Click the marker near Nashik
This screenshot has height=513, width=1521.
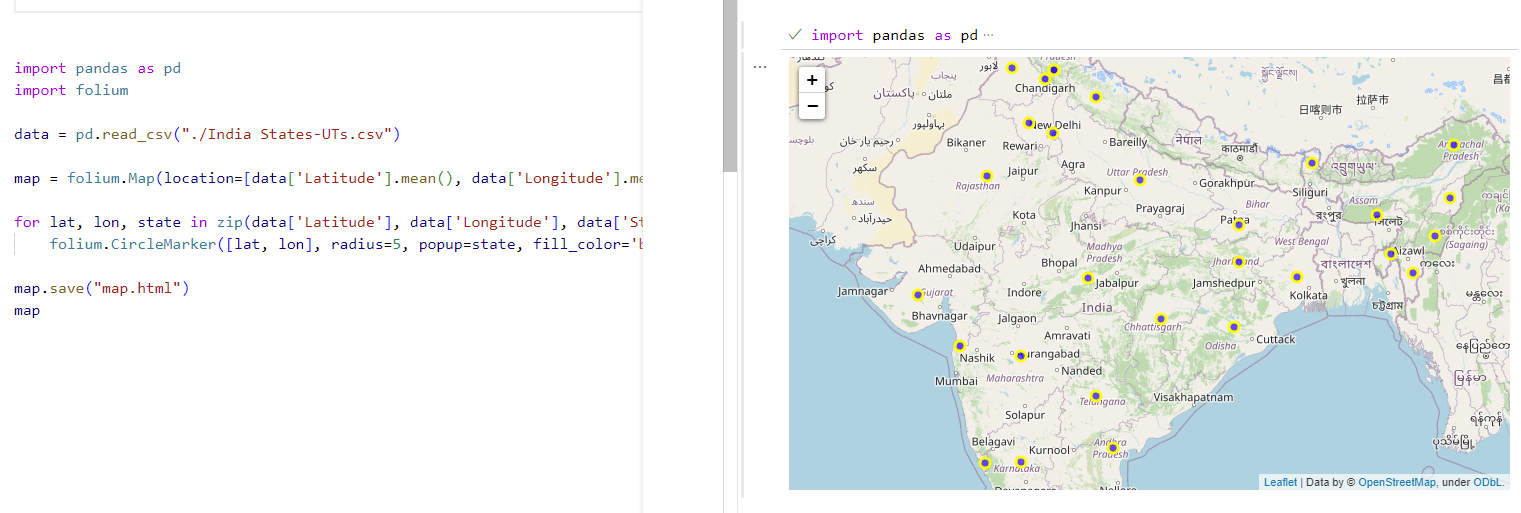960,346
